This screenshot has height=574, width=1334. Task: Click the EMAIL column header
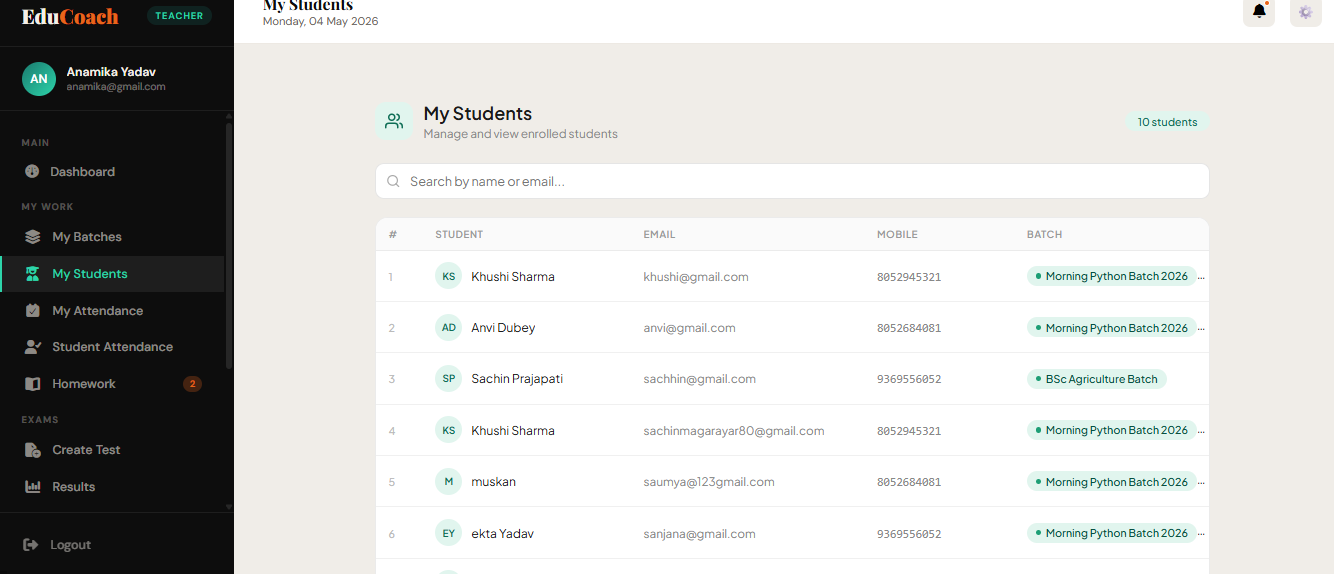pos(659,235)
